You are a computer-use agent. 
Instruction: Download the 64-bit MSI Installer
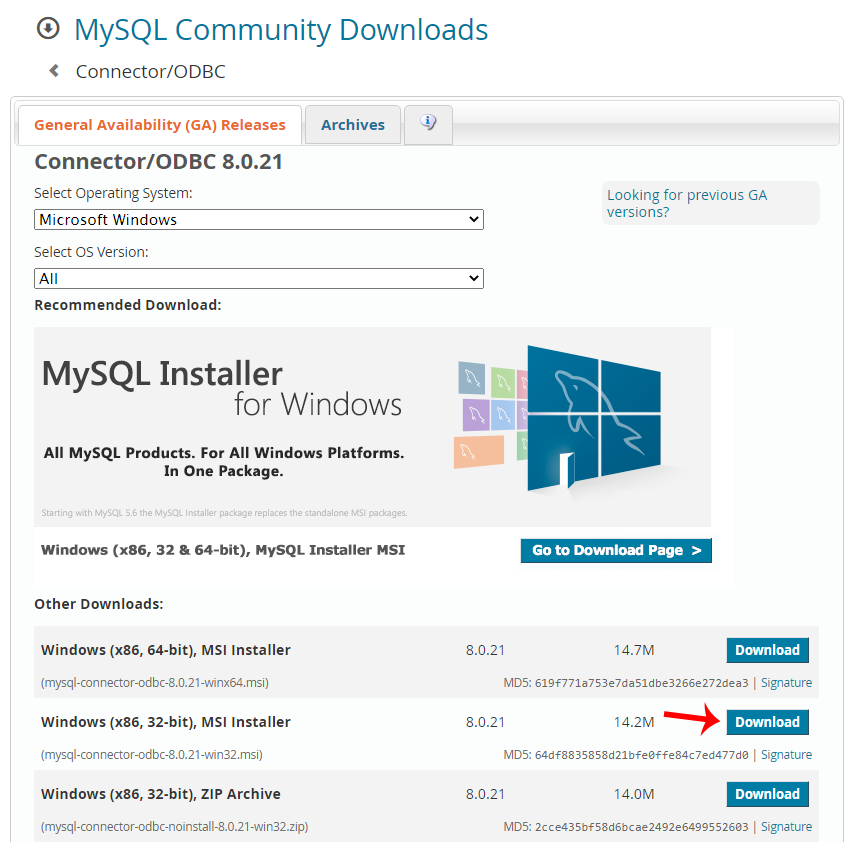(767, 650)
